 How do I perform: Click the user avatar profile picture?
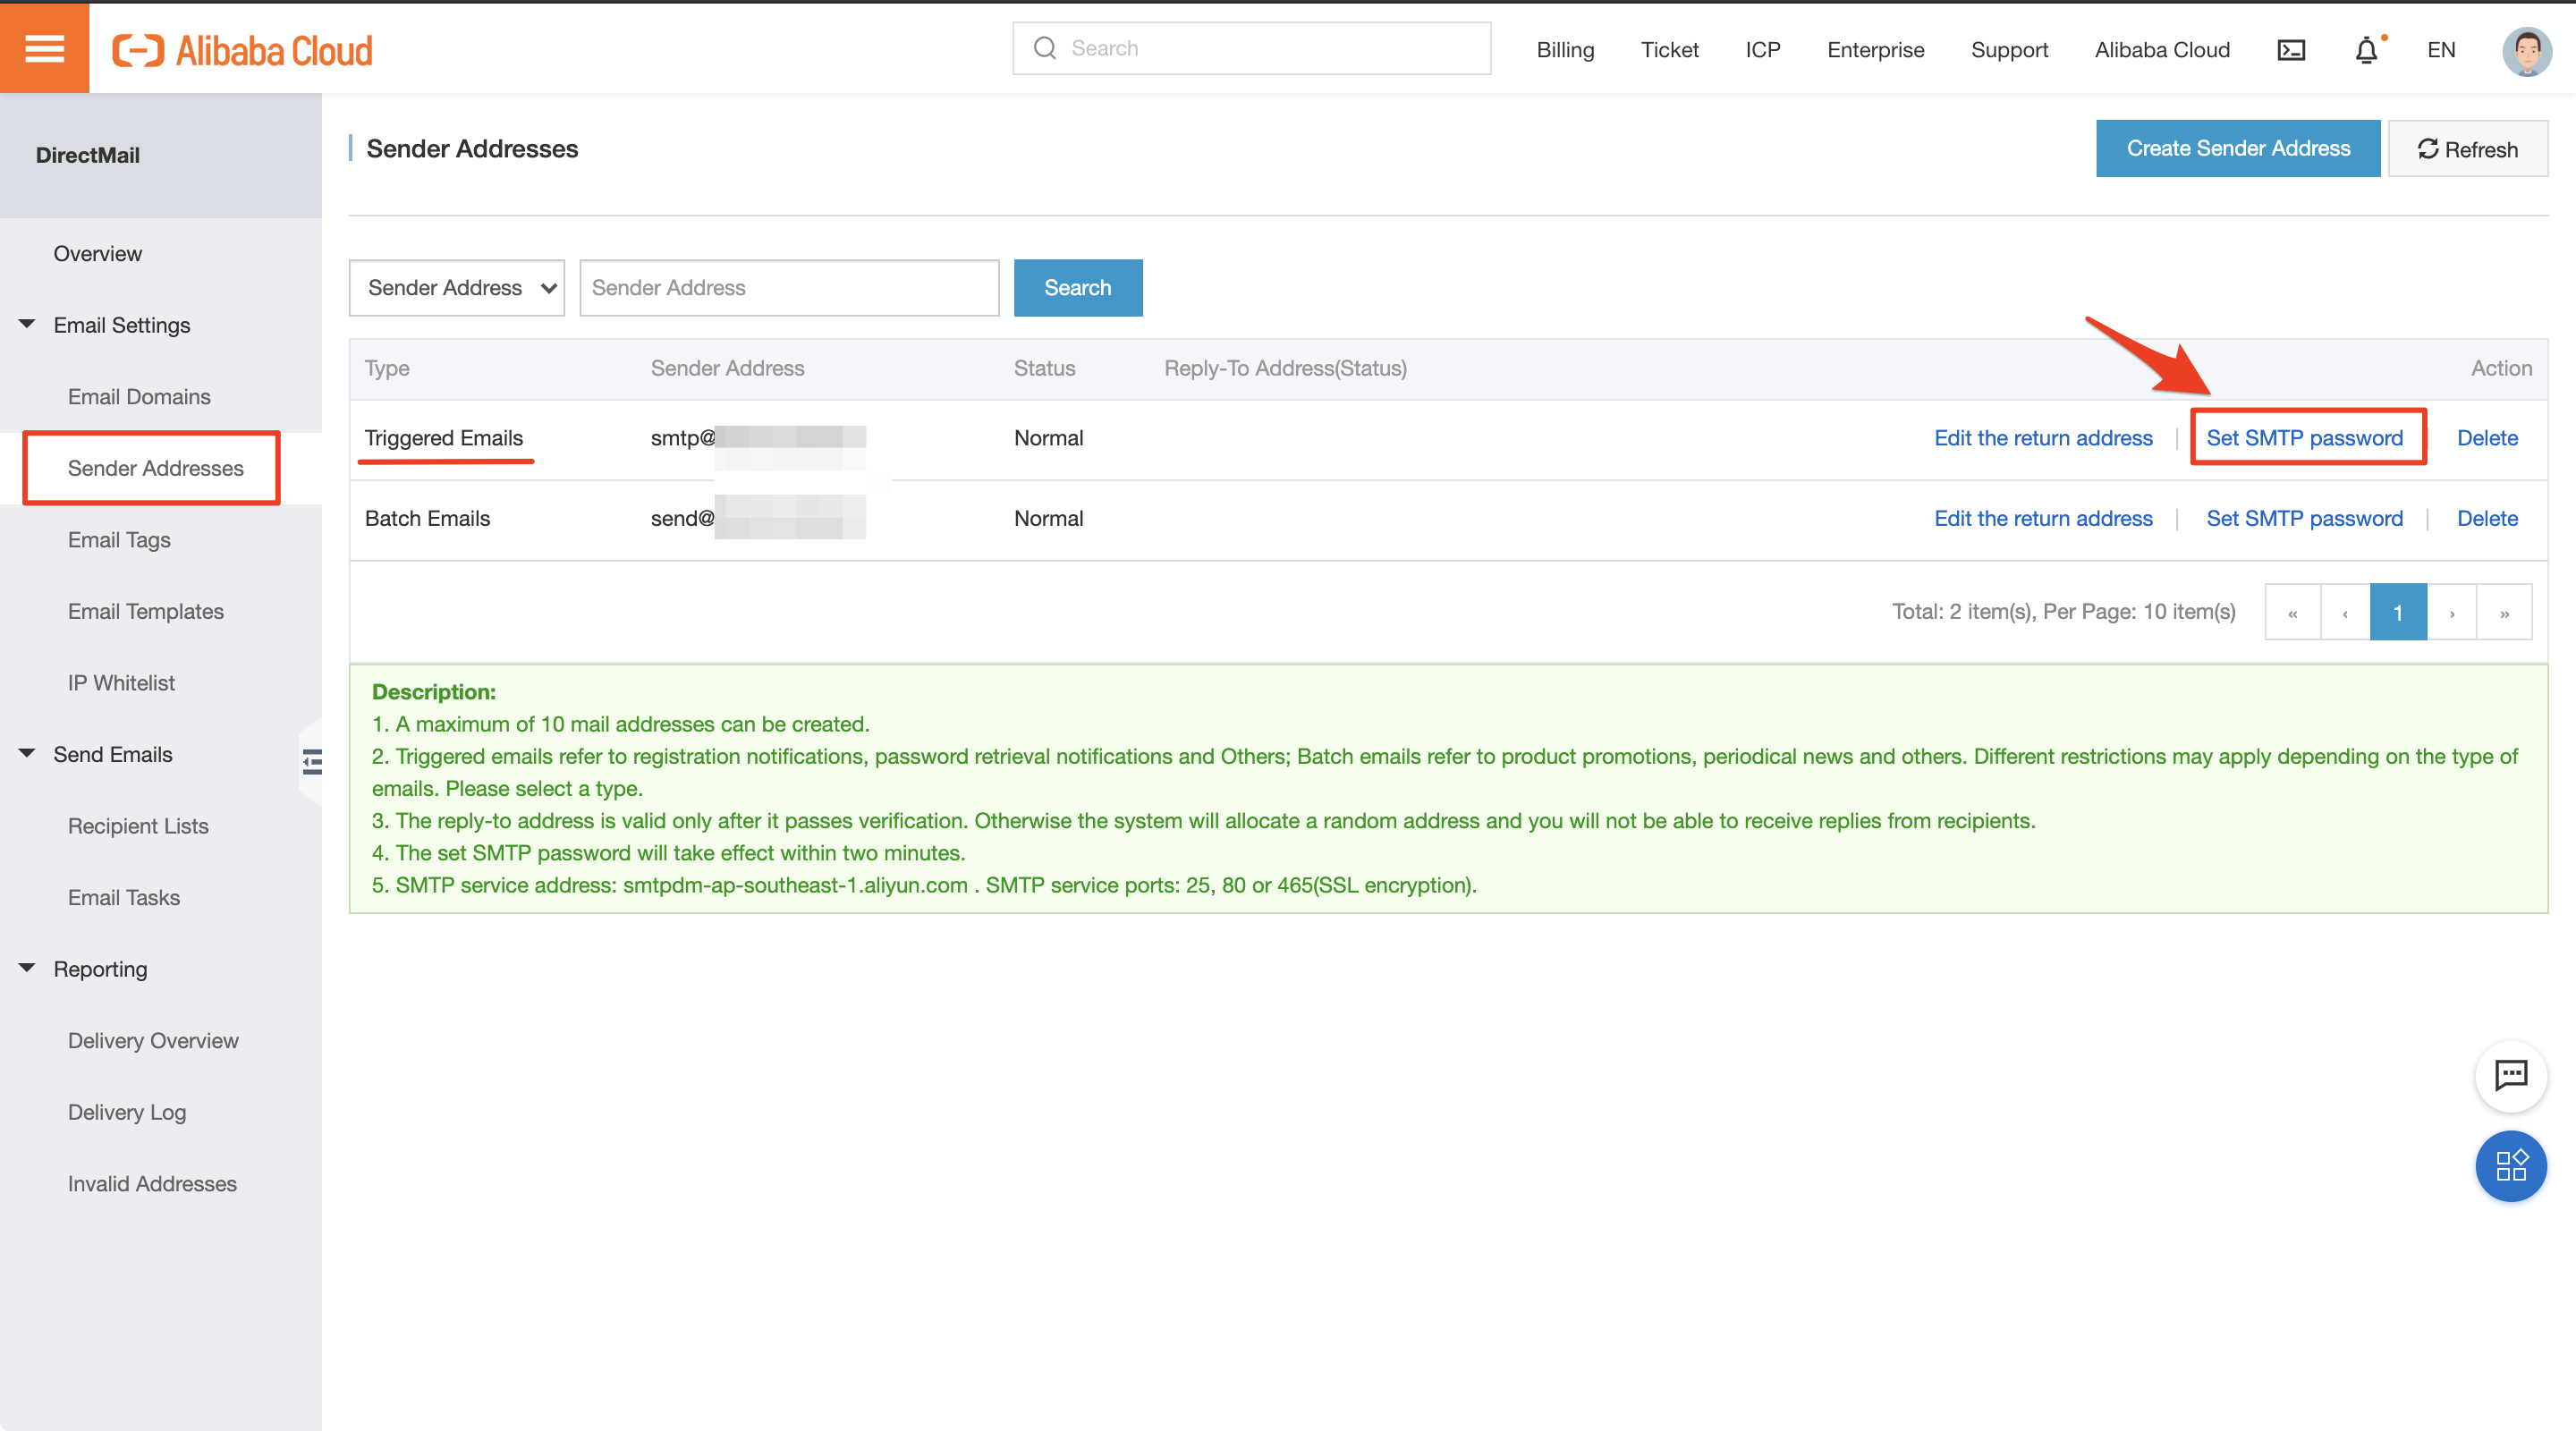pyautogui.click(x=2526, y=50)
